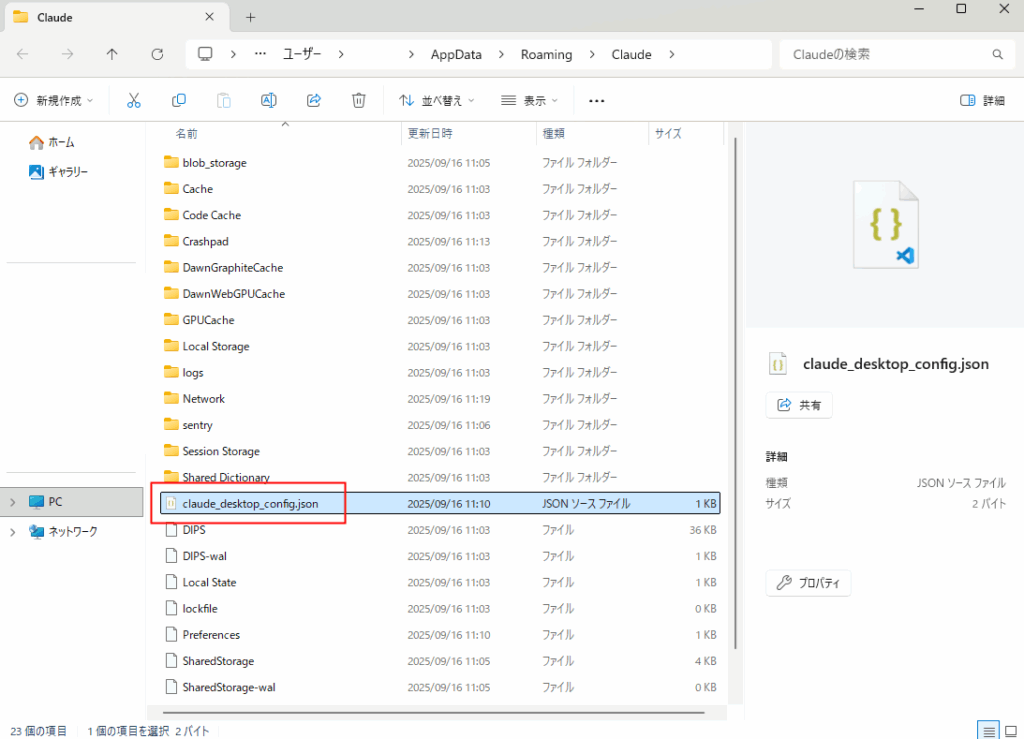Image resolution: width=1024 pixels, height=739 pixels.
Task: Select claude_desktop_config.json file
Action: point(440,503)
